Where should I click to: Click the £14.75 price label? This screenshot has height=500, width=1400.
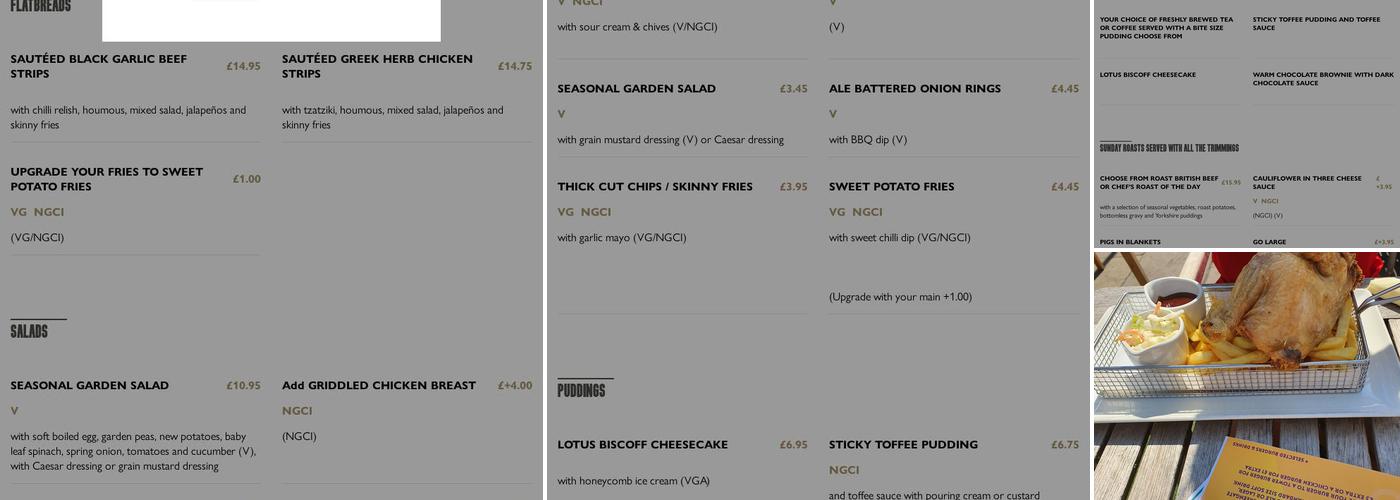(x=515, y=67)
